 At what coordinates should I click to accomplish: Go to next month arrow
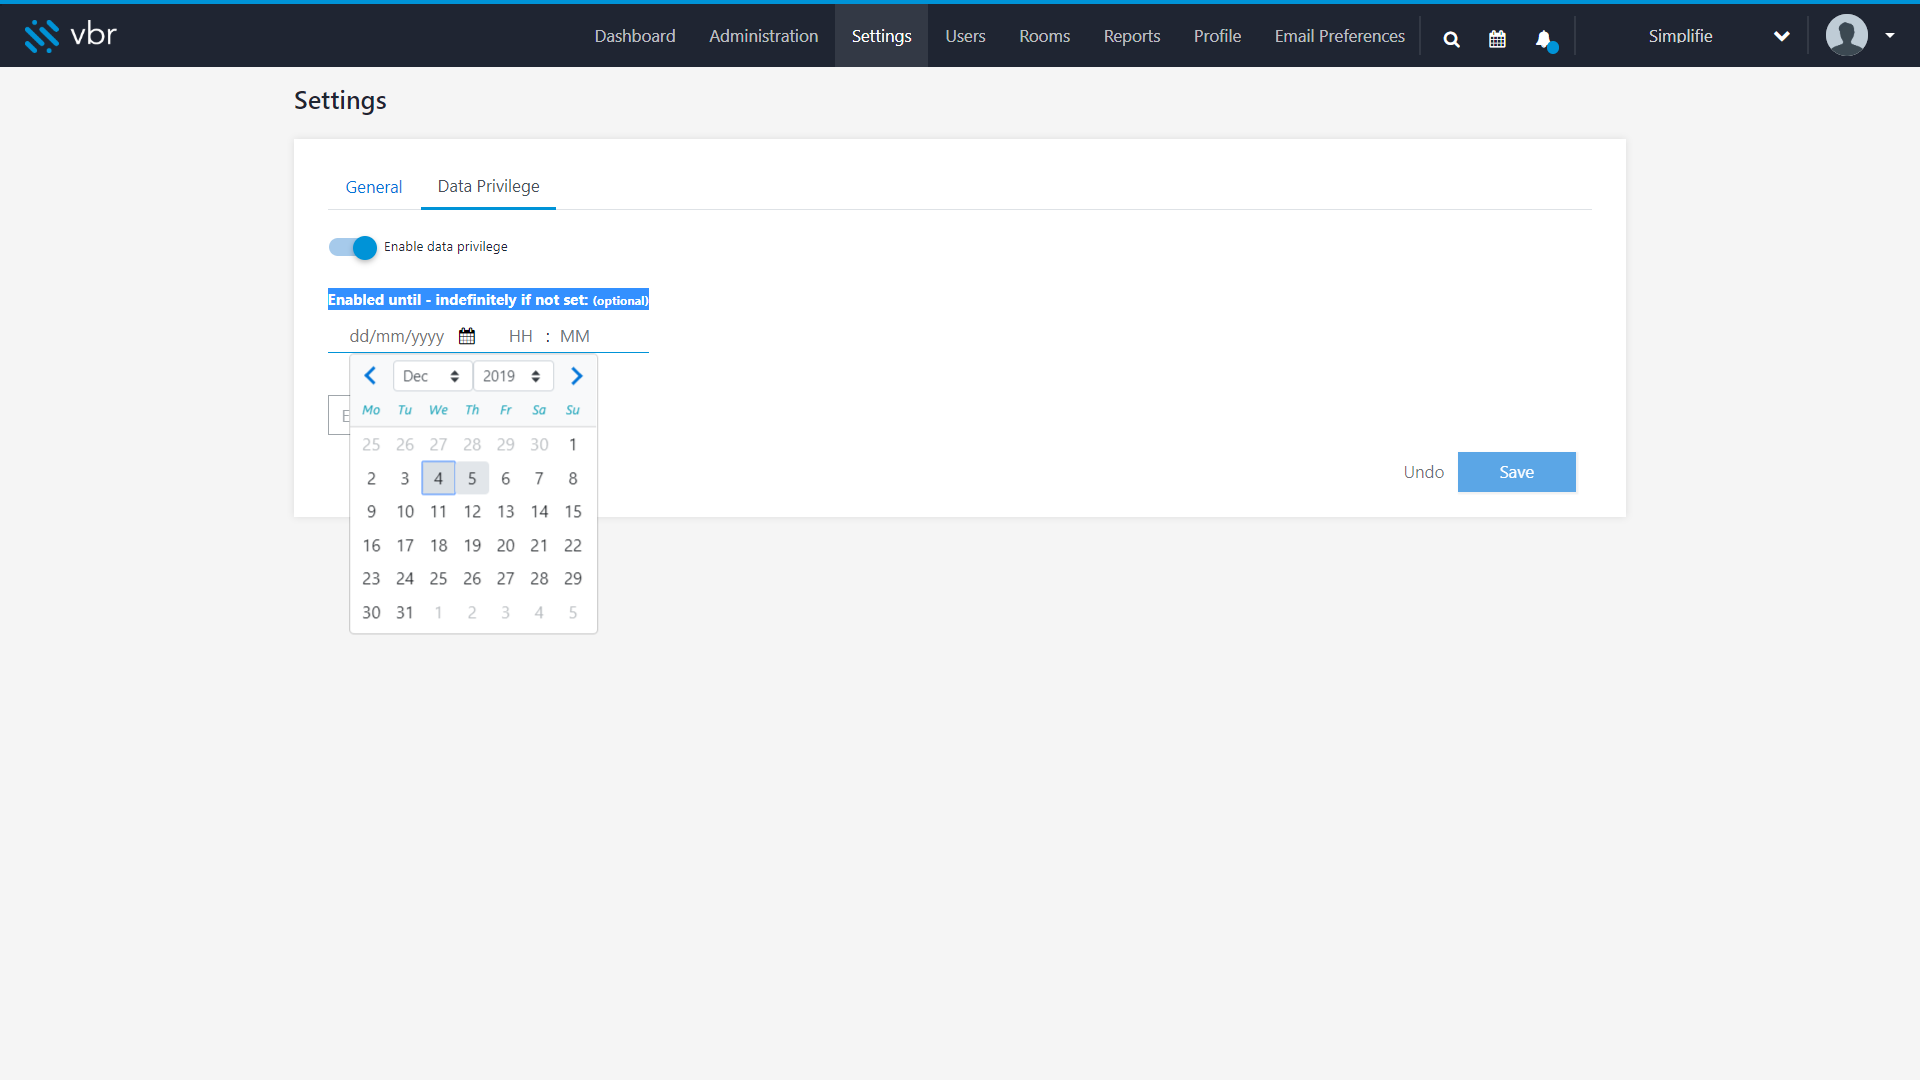coord(577,376)
